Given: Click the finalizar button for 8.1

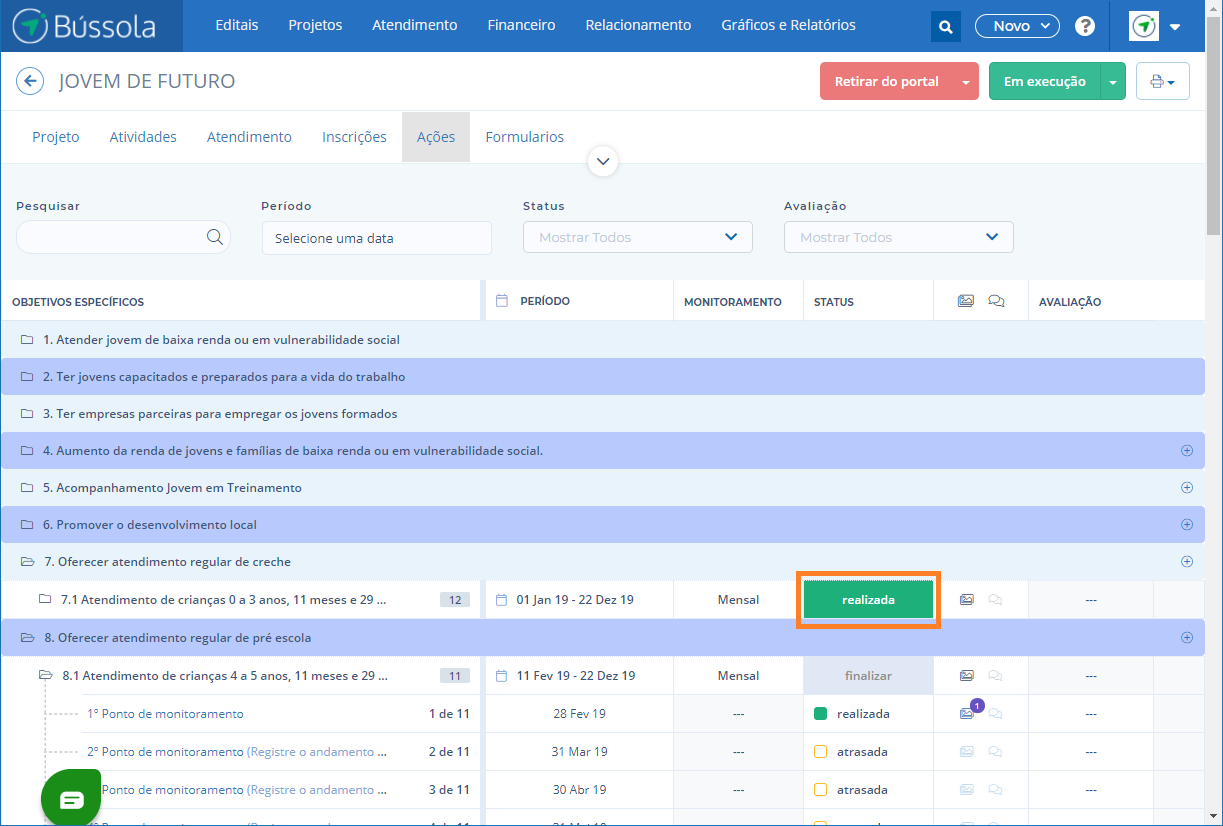Looking at the screenshot, I should pos(868,676).
